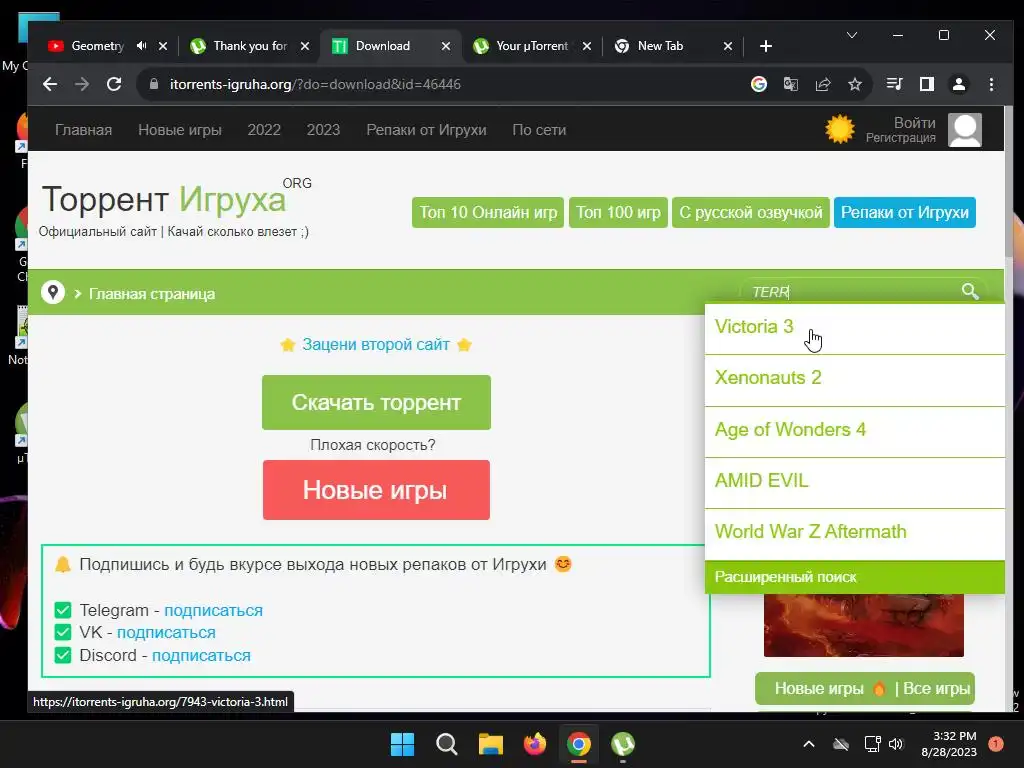The height and width of the screenshot is (768, 1024).
Task: Click the search tabs chevron in title bar
Action: click(x=852, y=35)
